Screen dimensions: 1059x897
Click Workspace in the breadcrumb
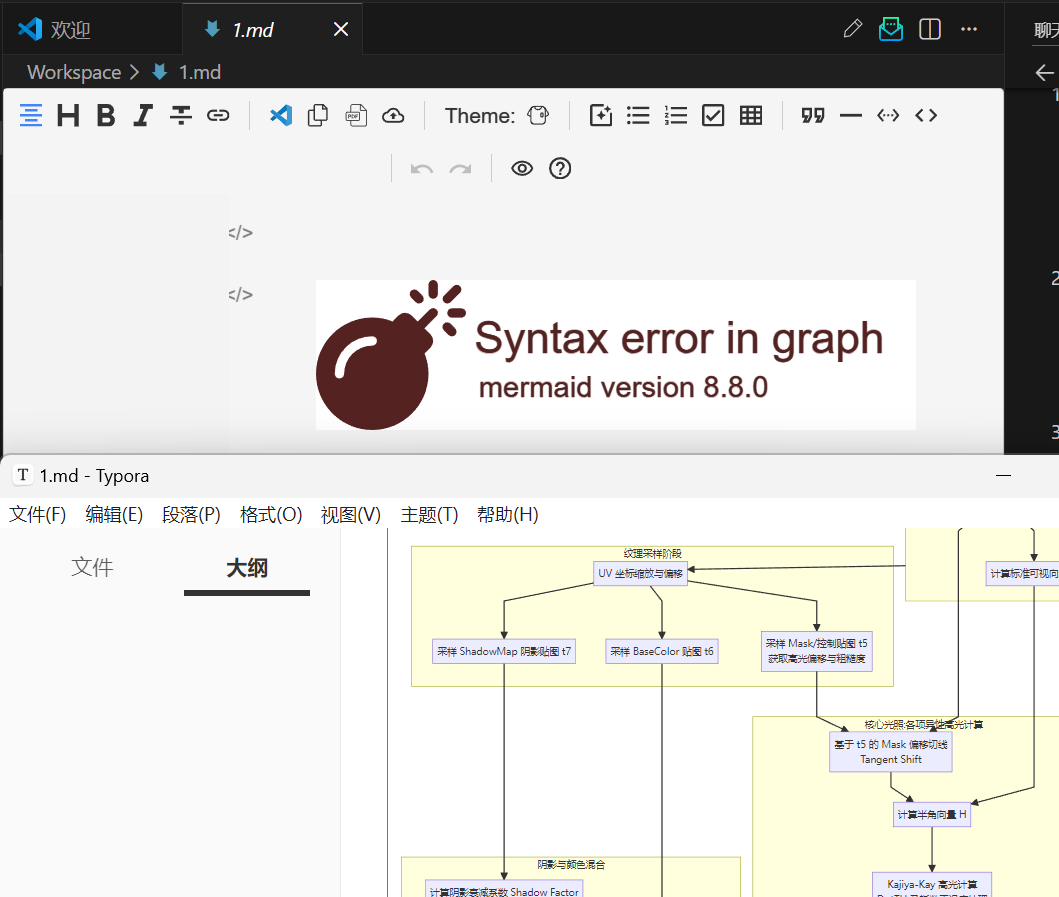point(74,72)
